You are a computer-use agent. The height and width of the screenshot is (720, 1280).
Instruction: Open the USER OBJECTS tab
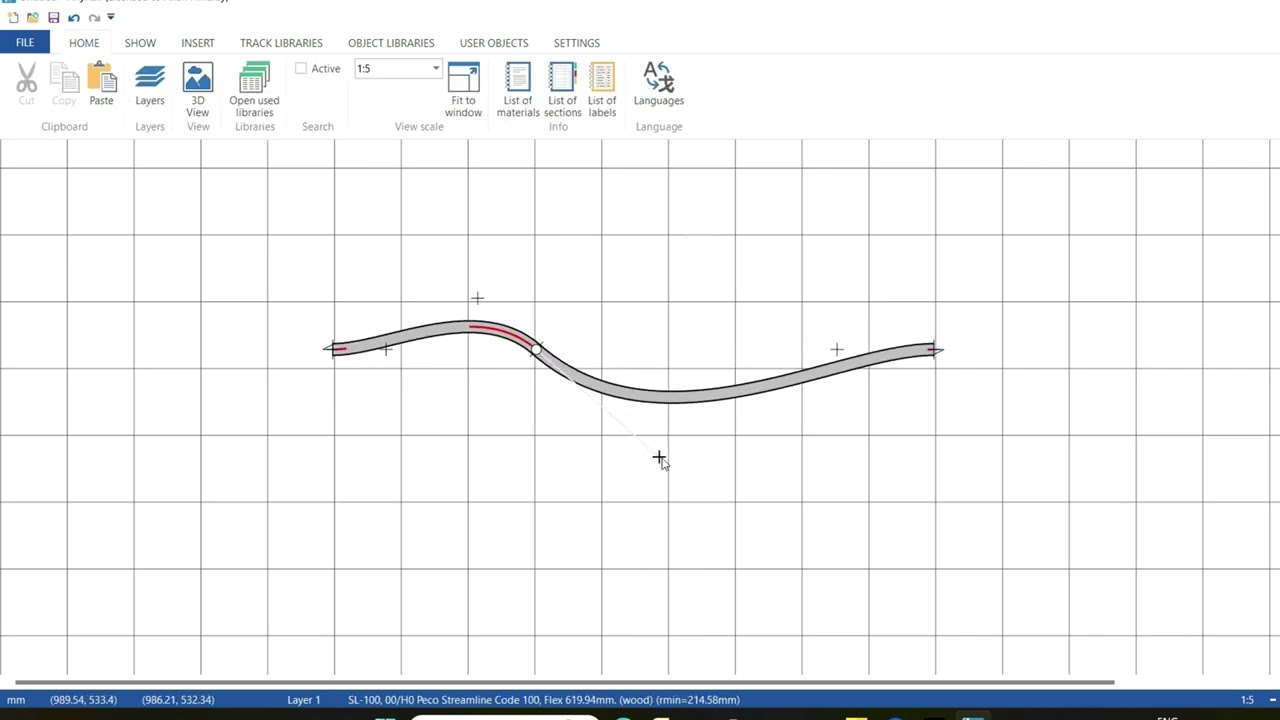point(494,43)
